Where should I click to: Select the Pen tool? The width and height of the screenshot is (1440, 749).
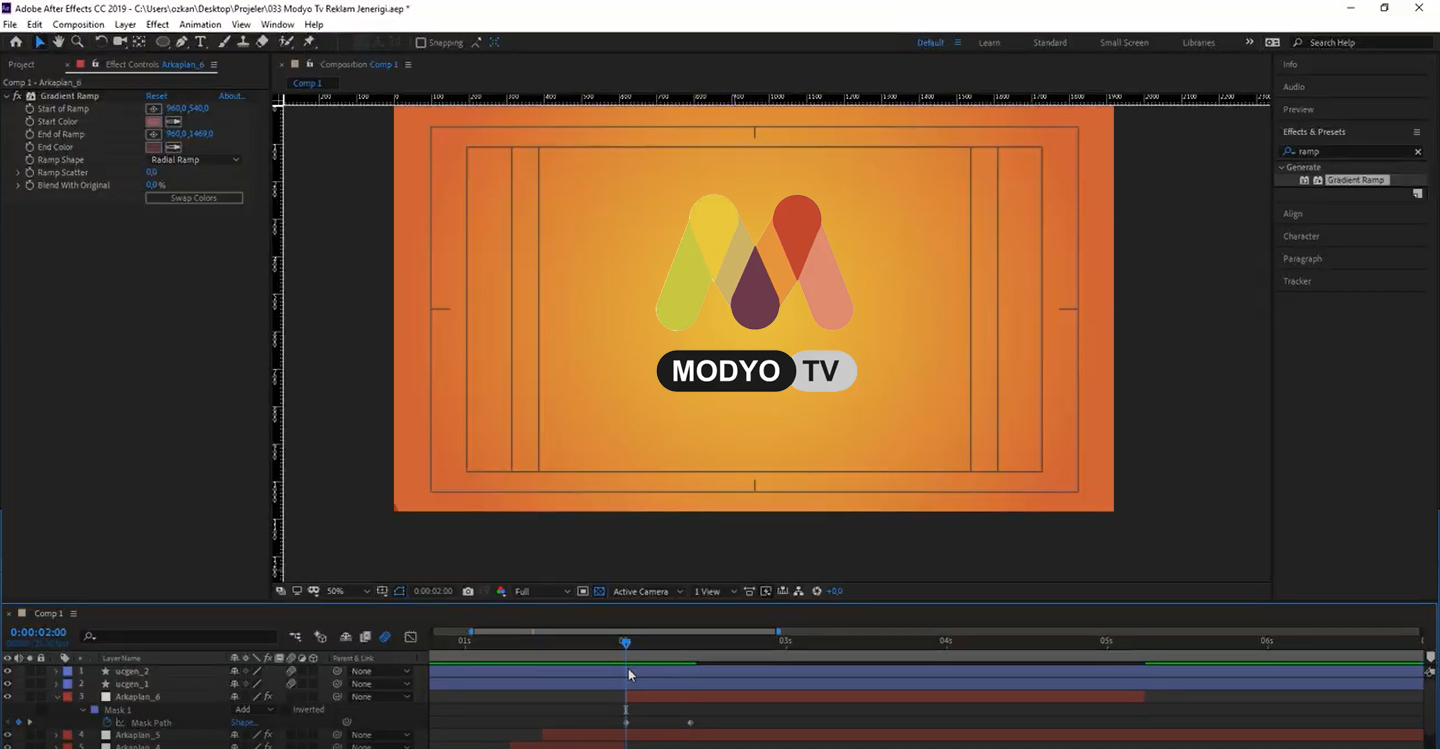coord(182,42)
